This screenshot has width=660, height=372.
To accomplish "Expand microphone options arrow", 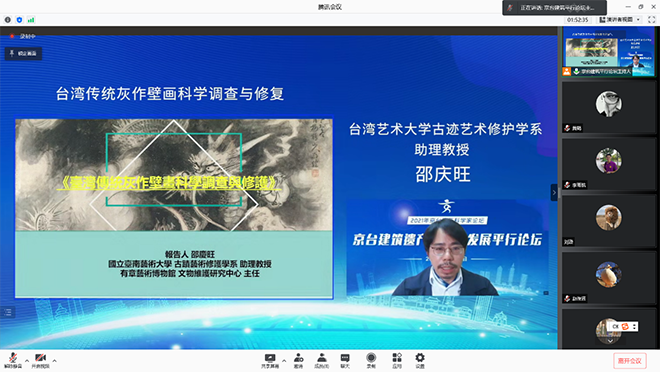I will [27, 361].
